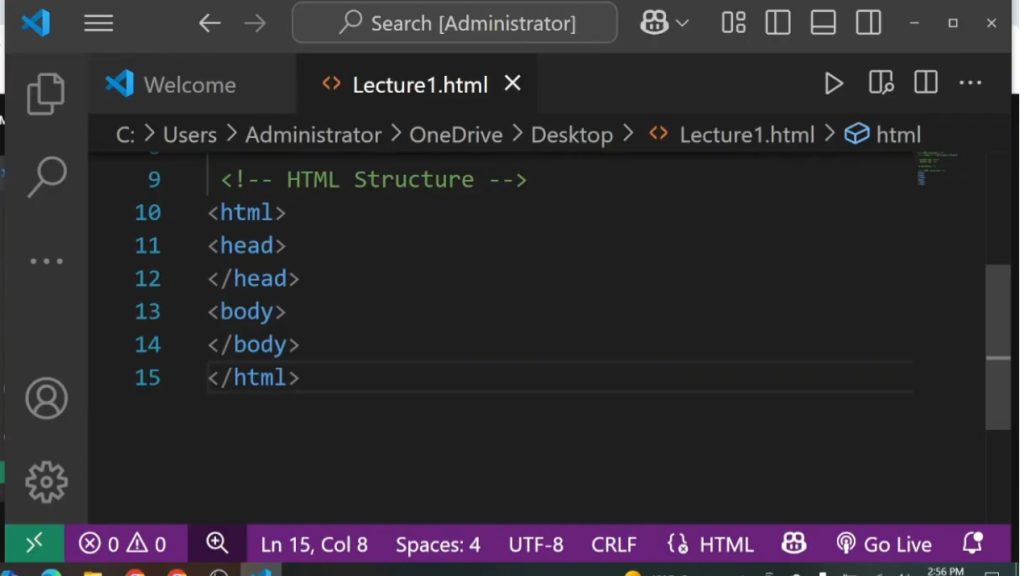1024x576 pixels.
Task: Open the remote window indicator
Action: coord(35,543)
